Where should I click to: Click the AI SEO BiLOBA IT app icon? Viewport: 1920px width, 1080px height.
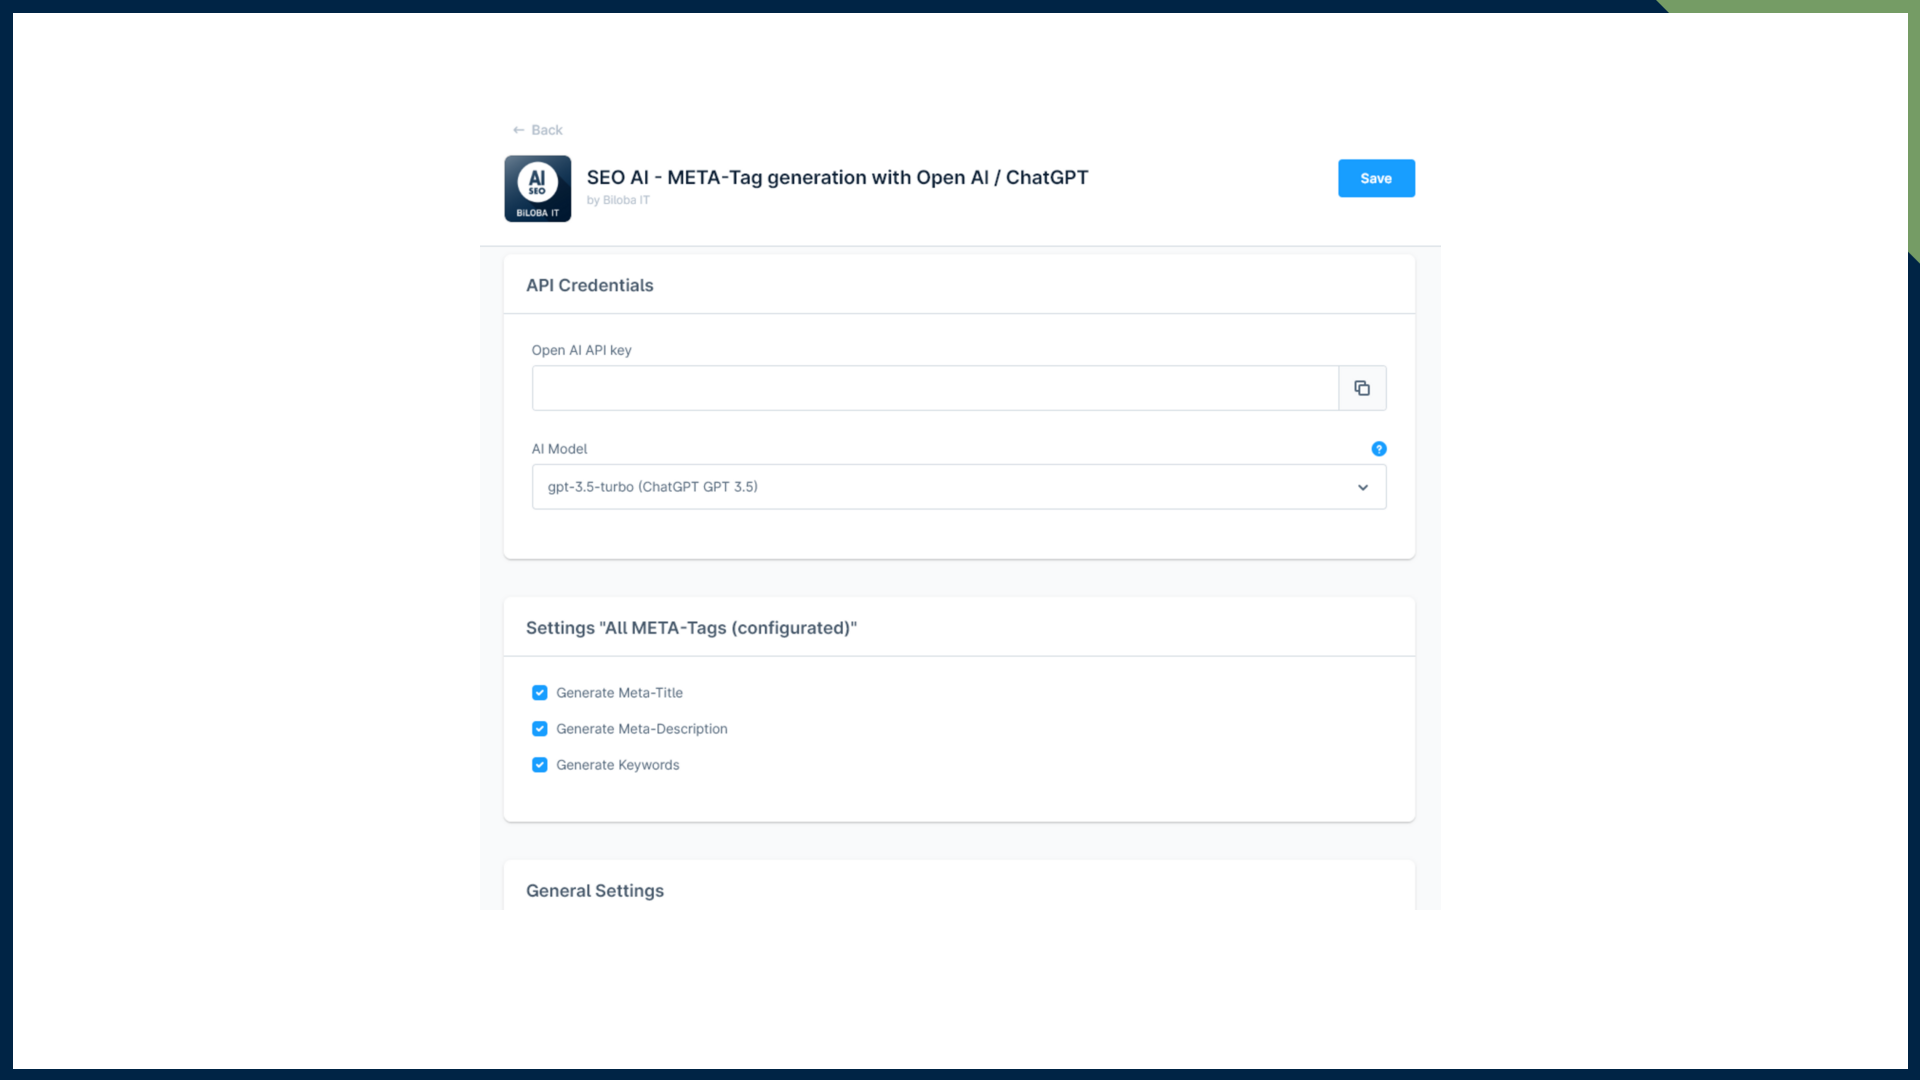(x=537, y=188)
